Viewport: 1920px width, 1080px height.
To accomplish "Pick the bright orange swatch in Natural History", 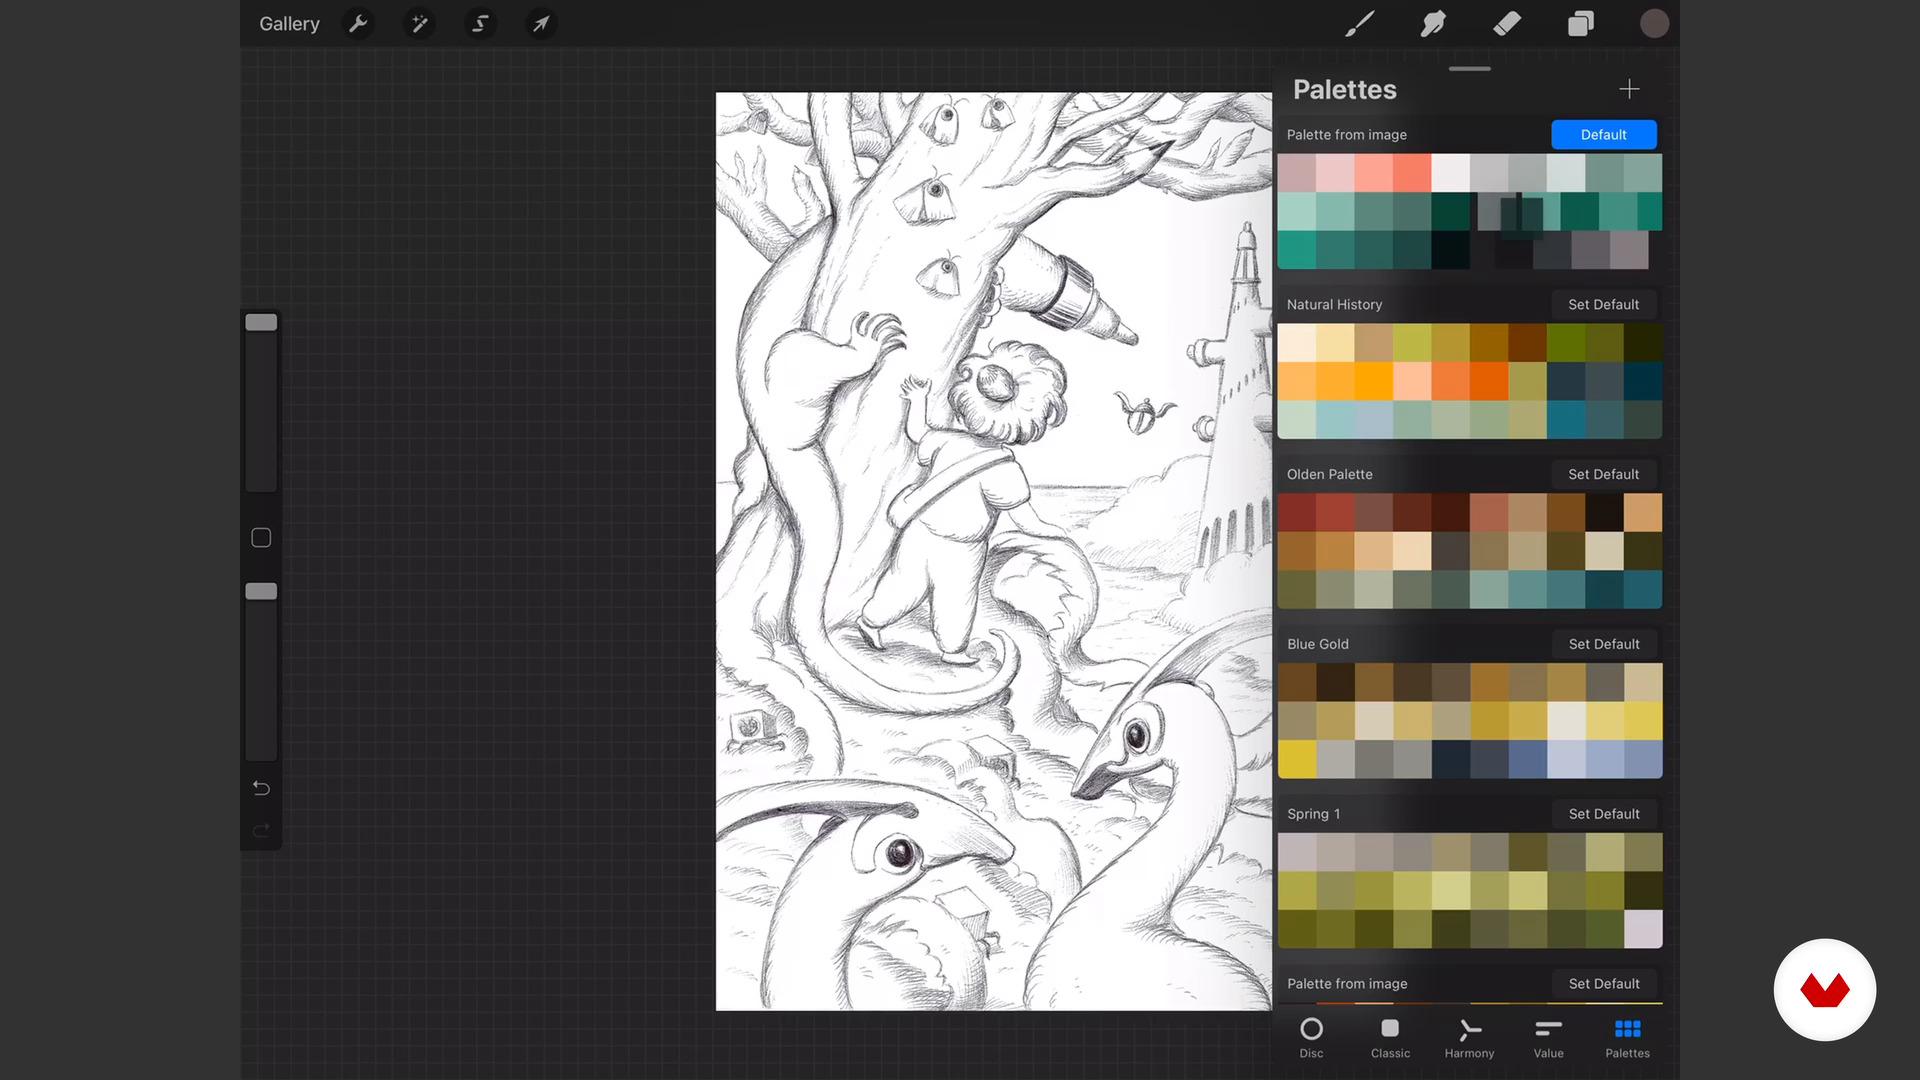I will (x=1373, y=381).
